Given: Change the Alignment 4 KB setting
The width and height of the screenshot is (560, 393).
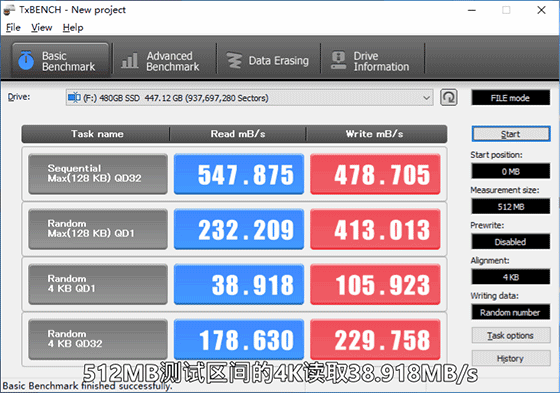Looking at the screenshot, I should click(x=510, y=277).
